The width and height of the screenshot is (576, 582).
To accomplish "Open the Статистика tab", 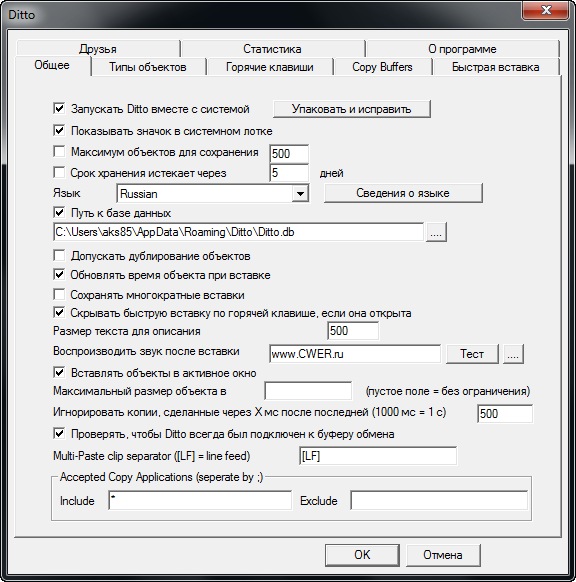I will pos(272,49).
